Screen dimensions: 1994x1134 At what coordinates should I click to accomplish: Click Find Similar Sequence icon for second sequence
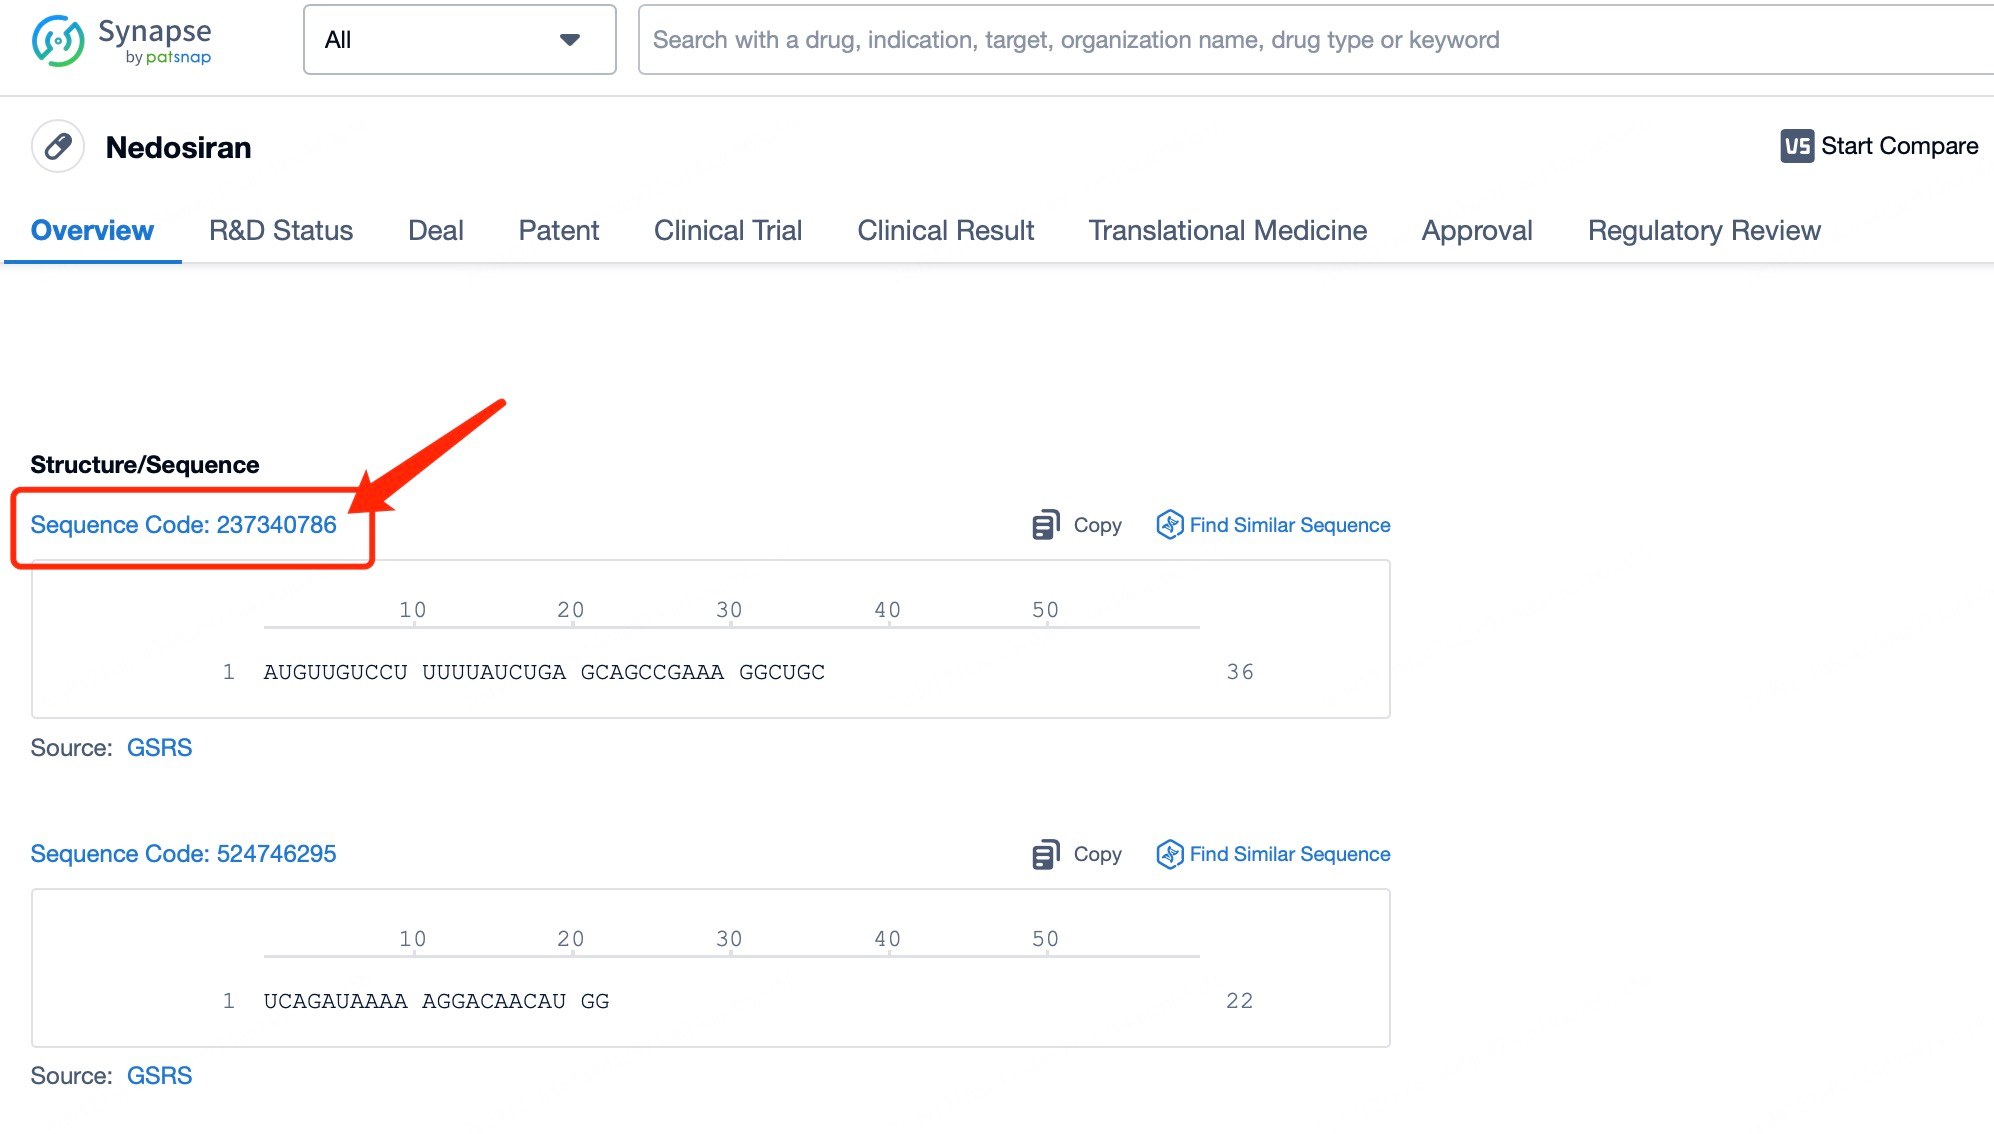click(1169, 854)
